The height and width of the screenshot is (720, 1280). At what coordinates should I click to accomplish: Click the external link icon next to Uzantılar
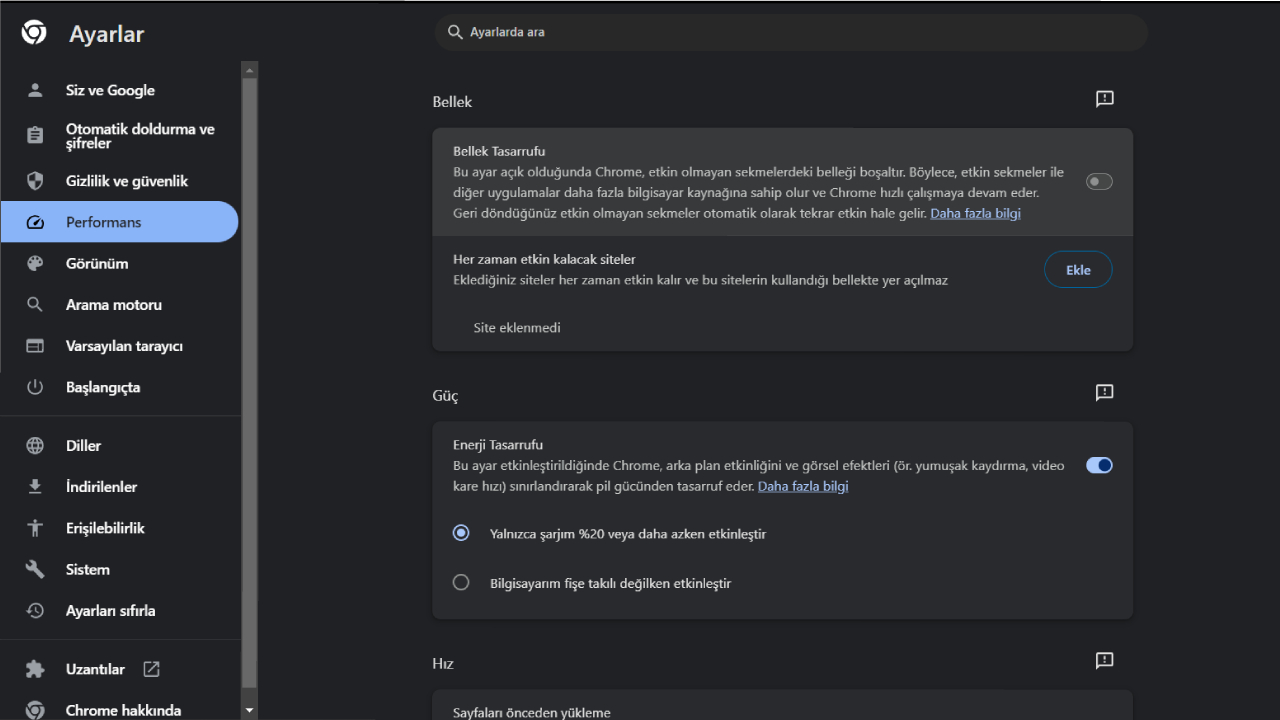point(152,669)
